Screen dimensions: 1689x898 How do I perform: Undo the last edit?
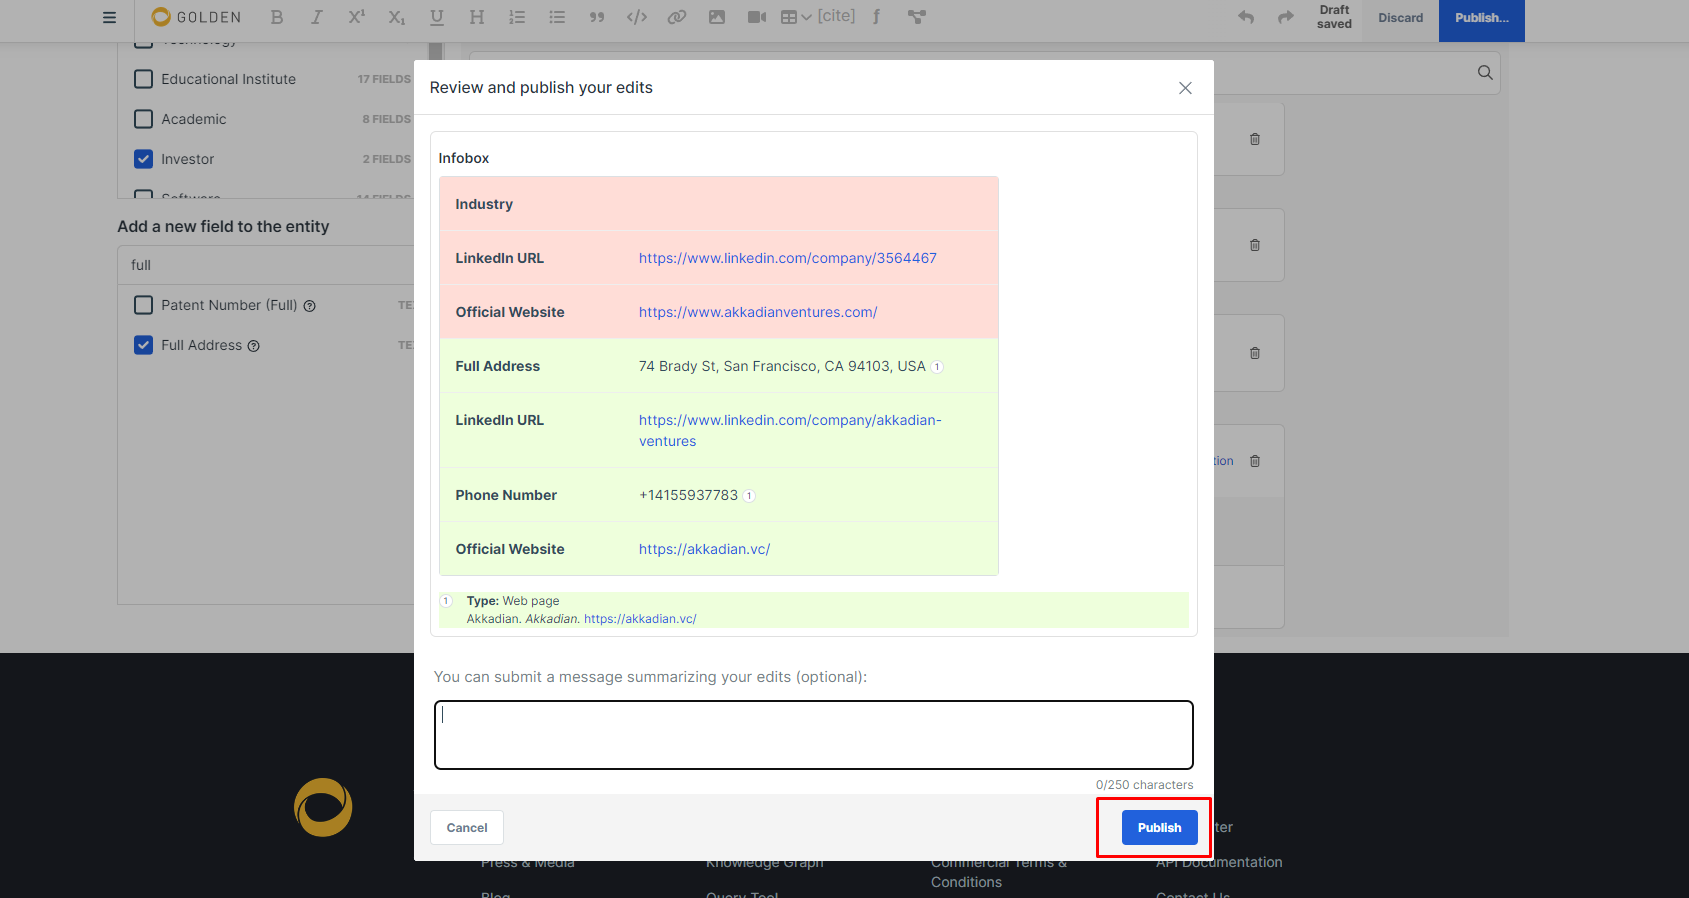point(1246,17)
